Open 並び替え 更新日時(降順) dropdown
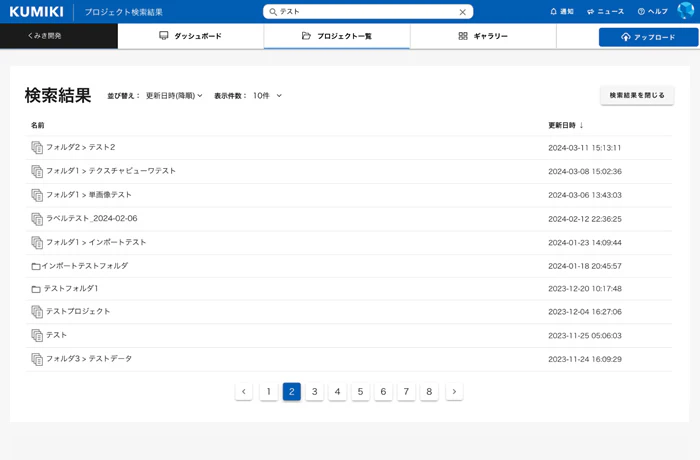Image resolution: width=700 pixels, height=460 pixels. point(174,96)
